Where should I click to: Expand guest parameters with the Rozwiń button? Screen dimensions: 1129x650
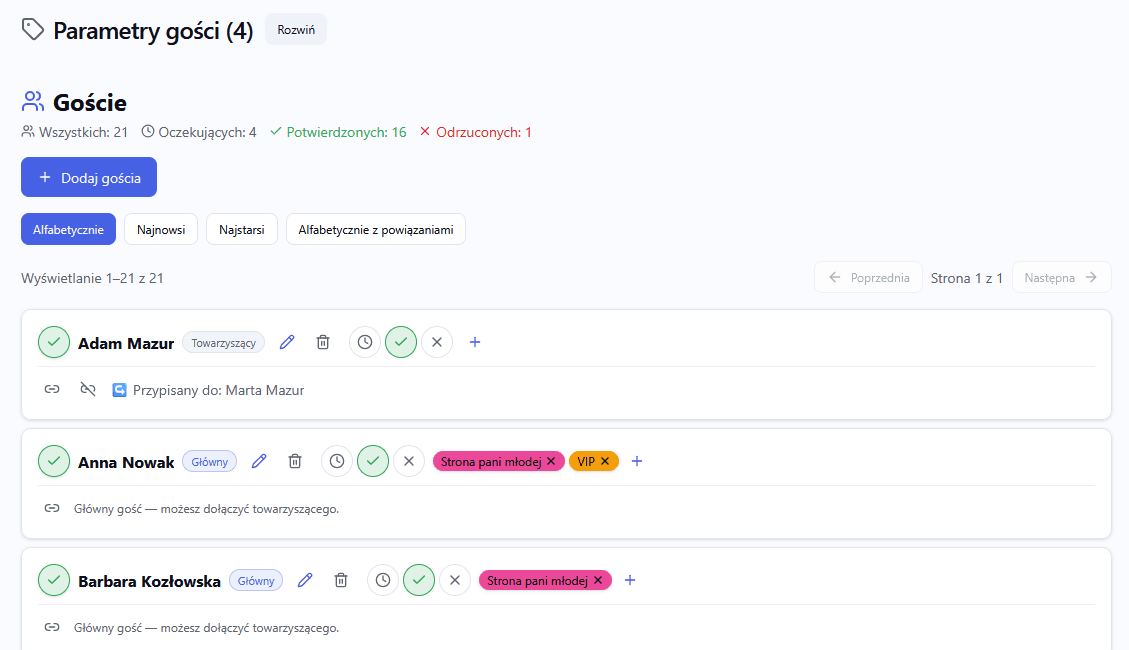click(296, 30)
